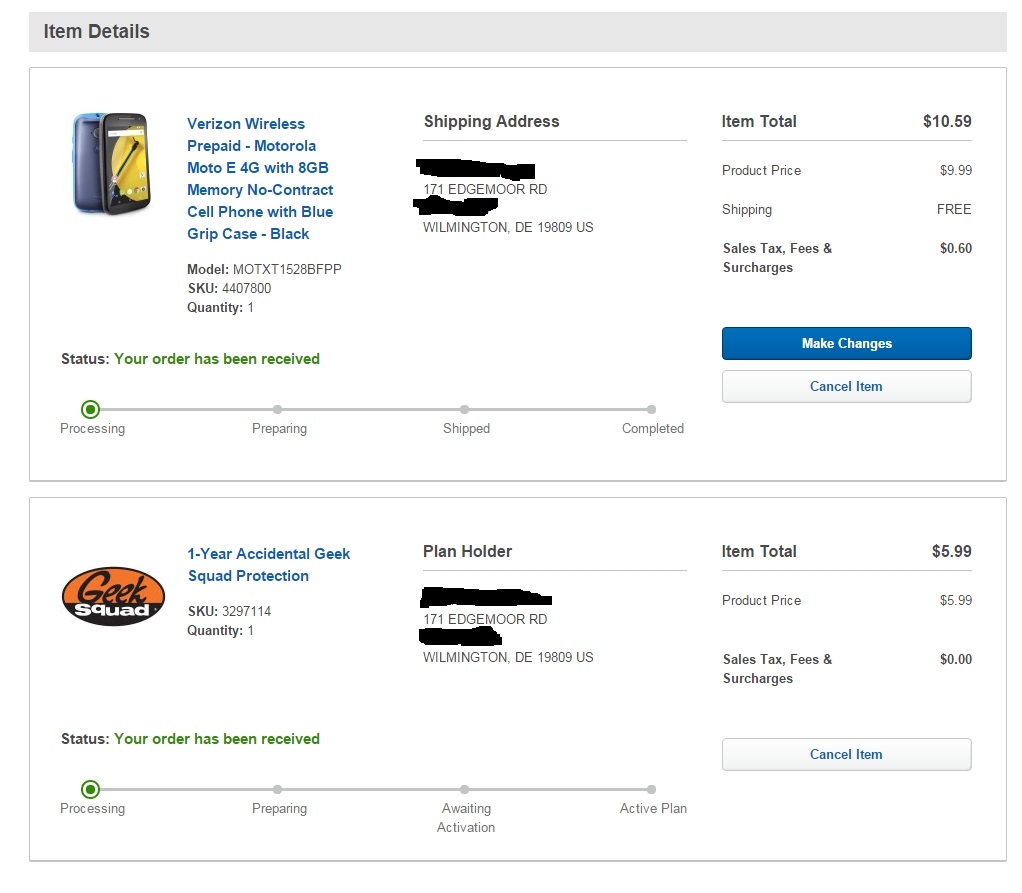The height and width of the screenshot is (893, 1022).
Task: Click the phone's 'Your order has been received' status
Action: (217, 359)
